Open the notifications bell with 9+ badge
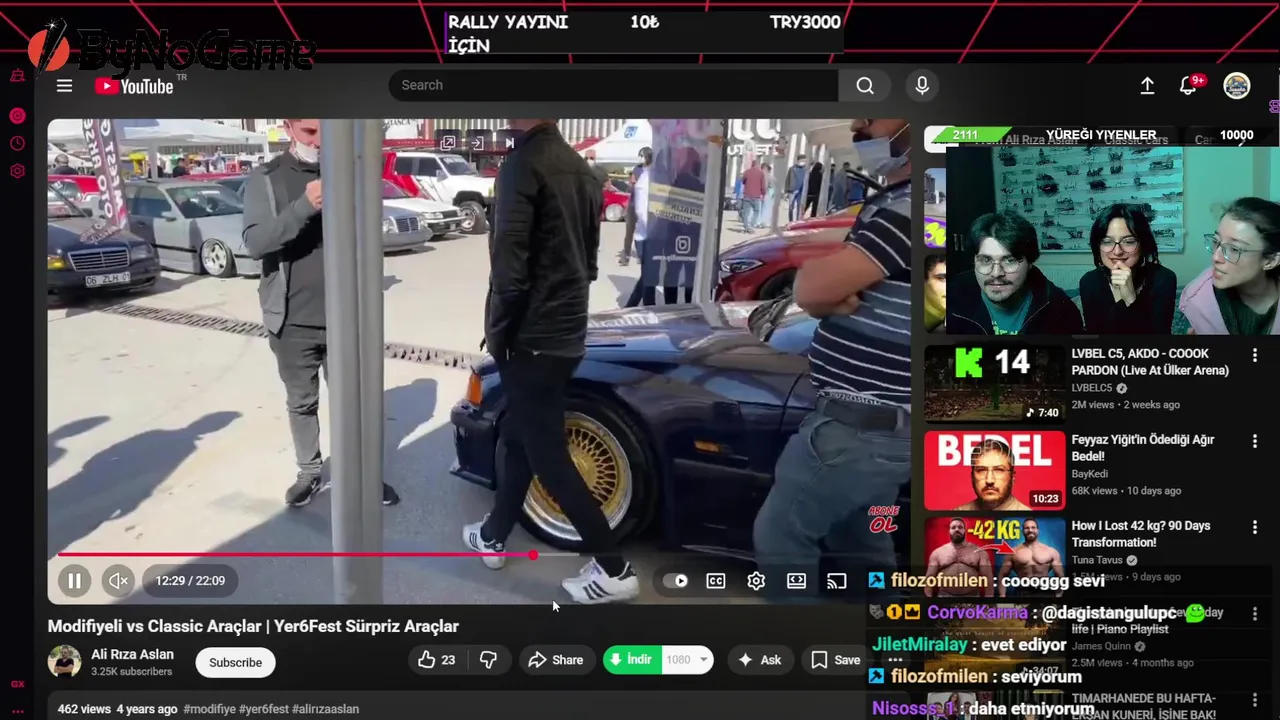Image resolution: width=1280 pixels, height=720 pixels. tap(1188, 86)
